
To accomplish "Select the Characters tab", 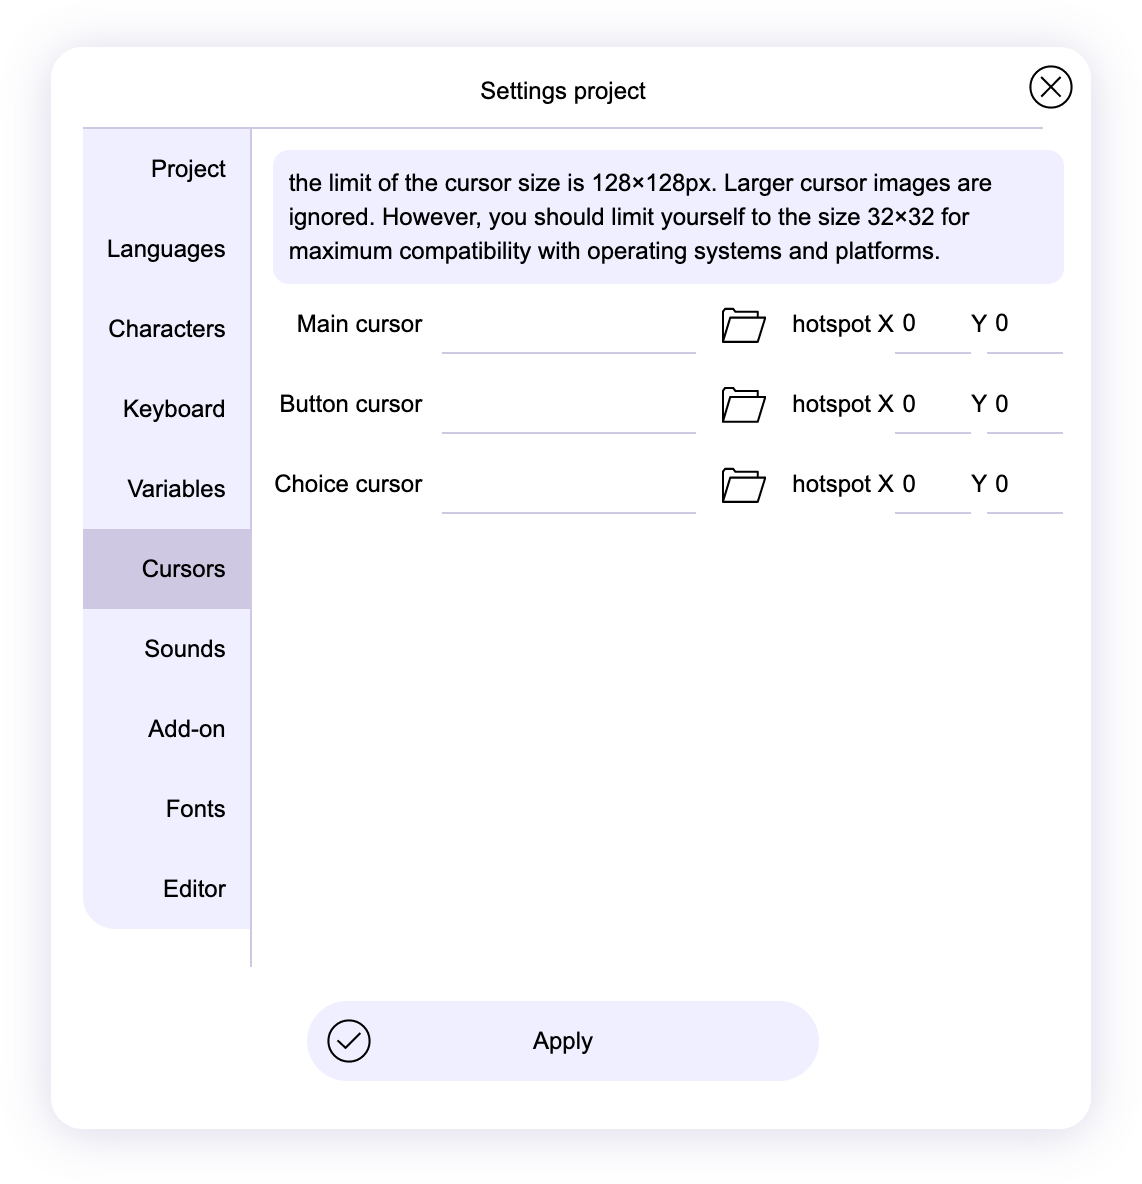I will [167, 329].
